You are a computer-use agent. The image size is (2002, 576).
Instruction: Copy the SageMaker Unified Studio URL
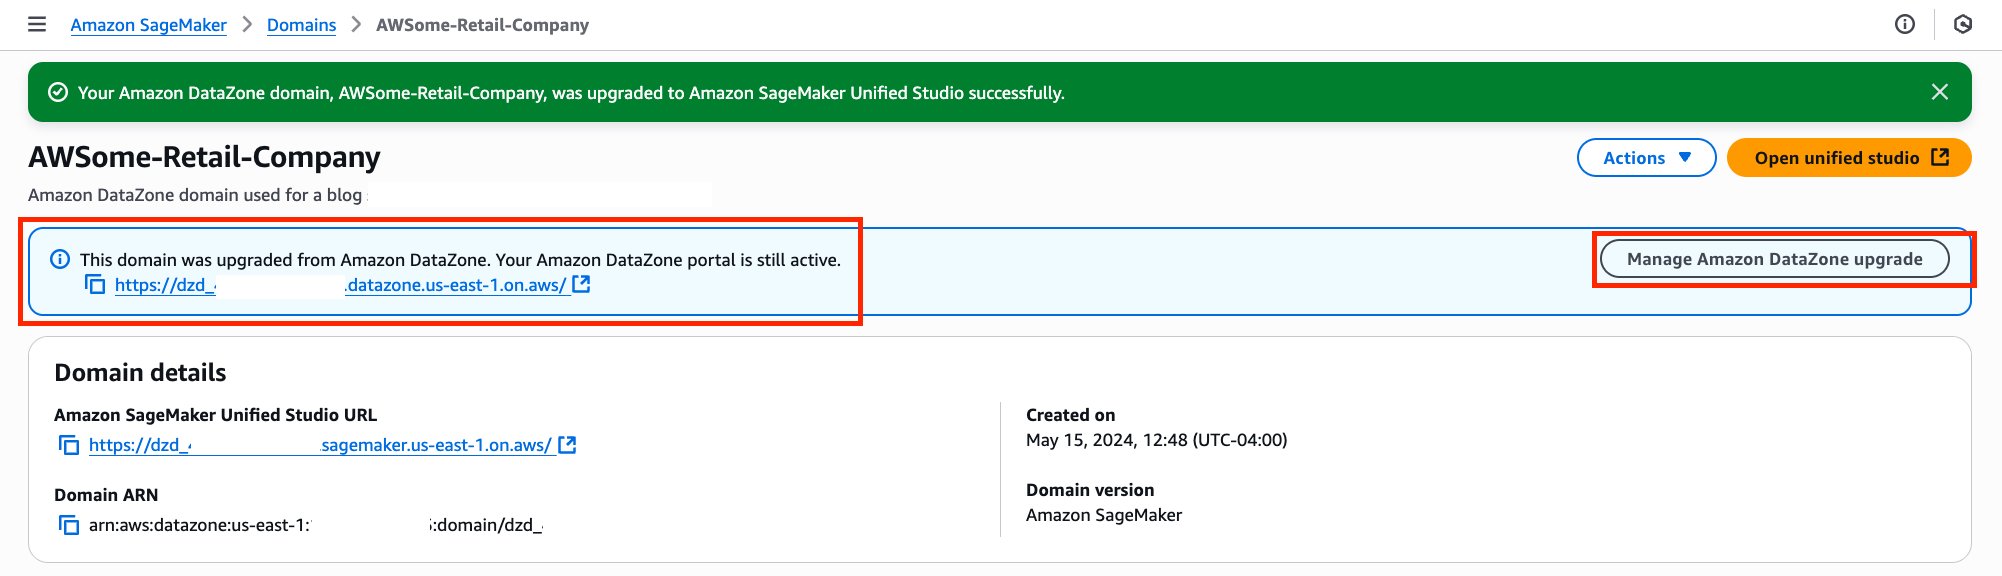(69, 445)
